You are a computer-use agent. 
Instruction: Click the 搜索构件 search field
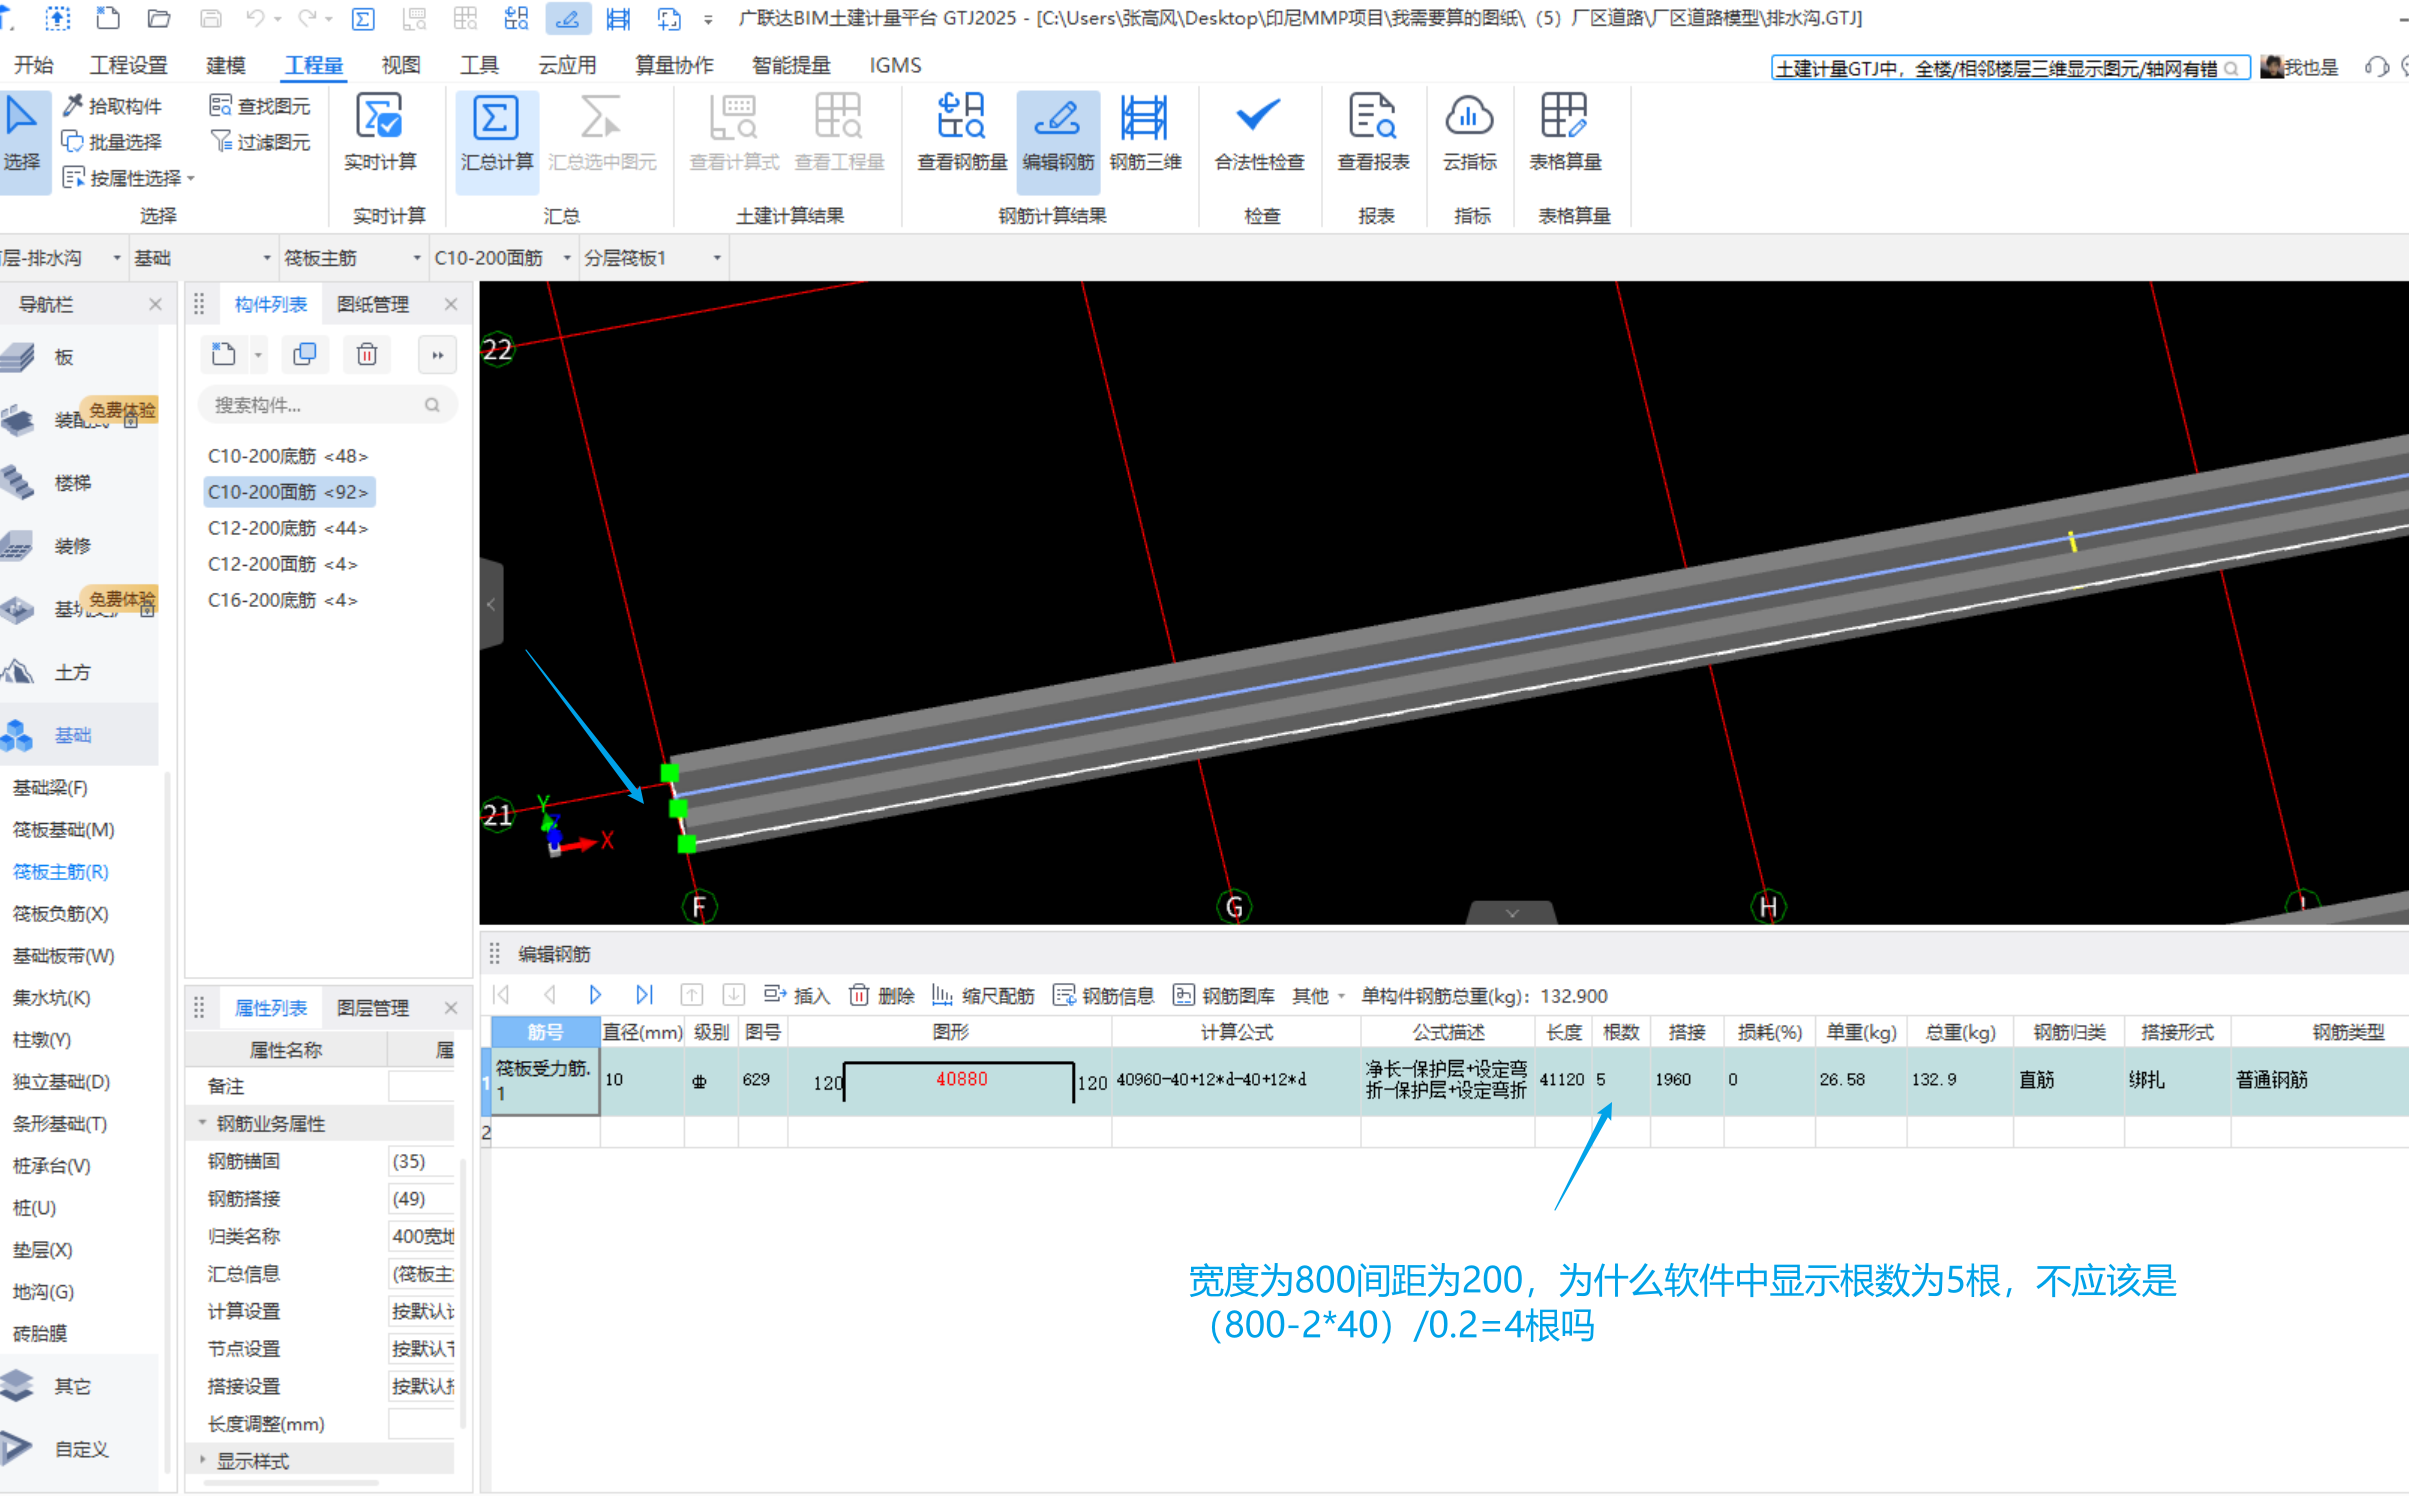(326, 405)
